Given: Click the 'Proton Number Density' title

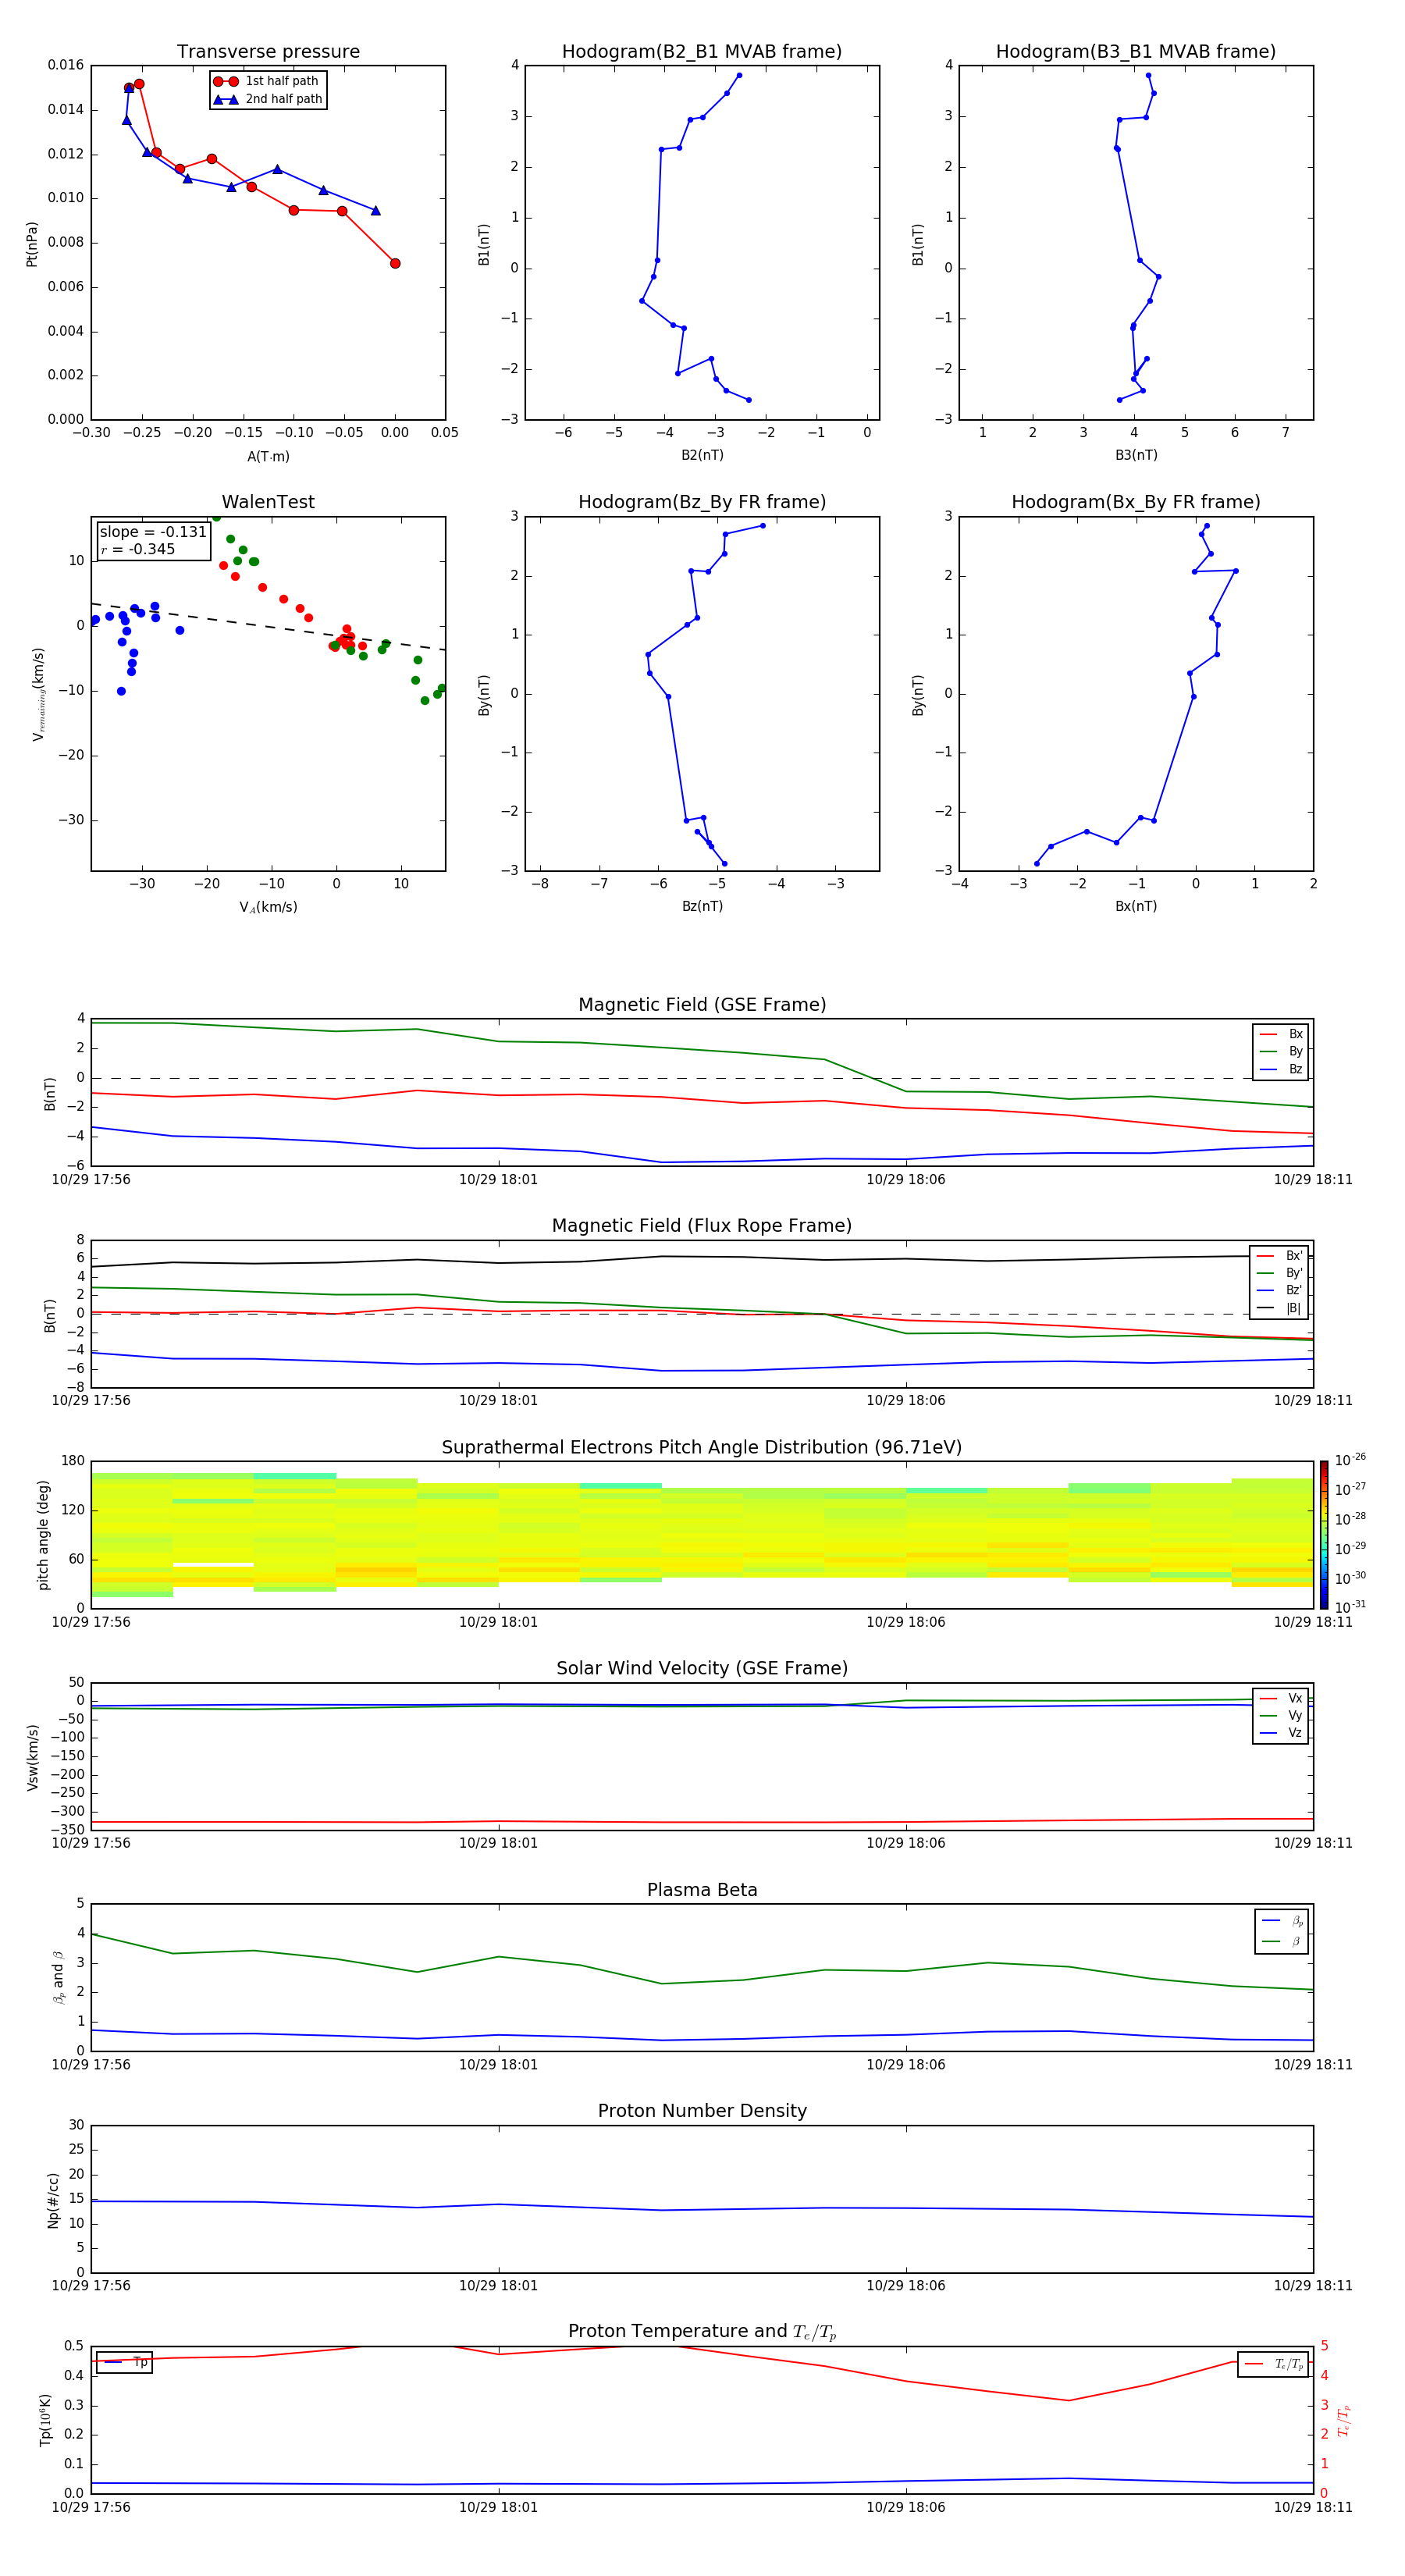Looking at the screenshot, I should click(x=702, y=2111).
